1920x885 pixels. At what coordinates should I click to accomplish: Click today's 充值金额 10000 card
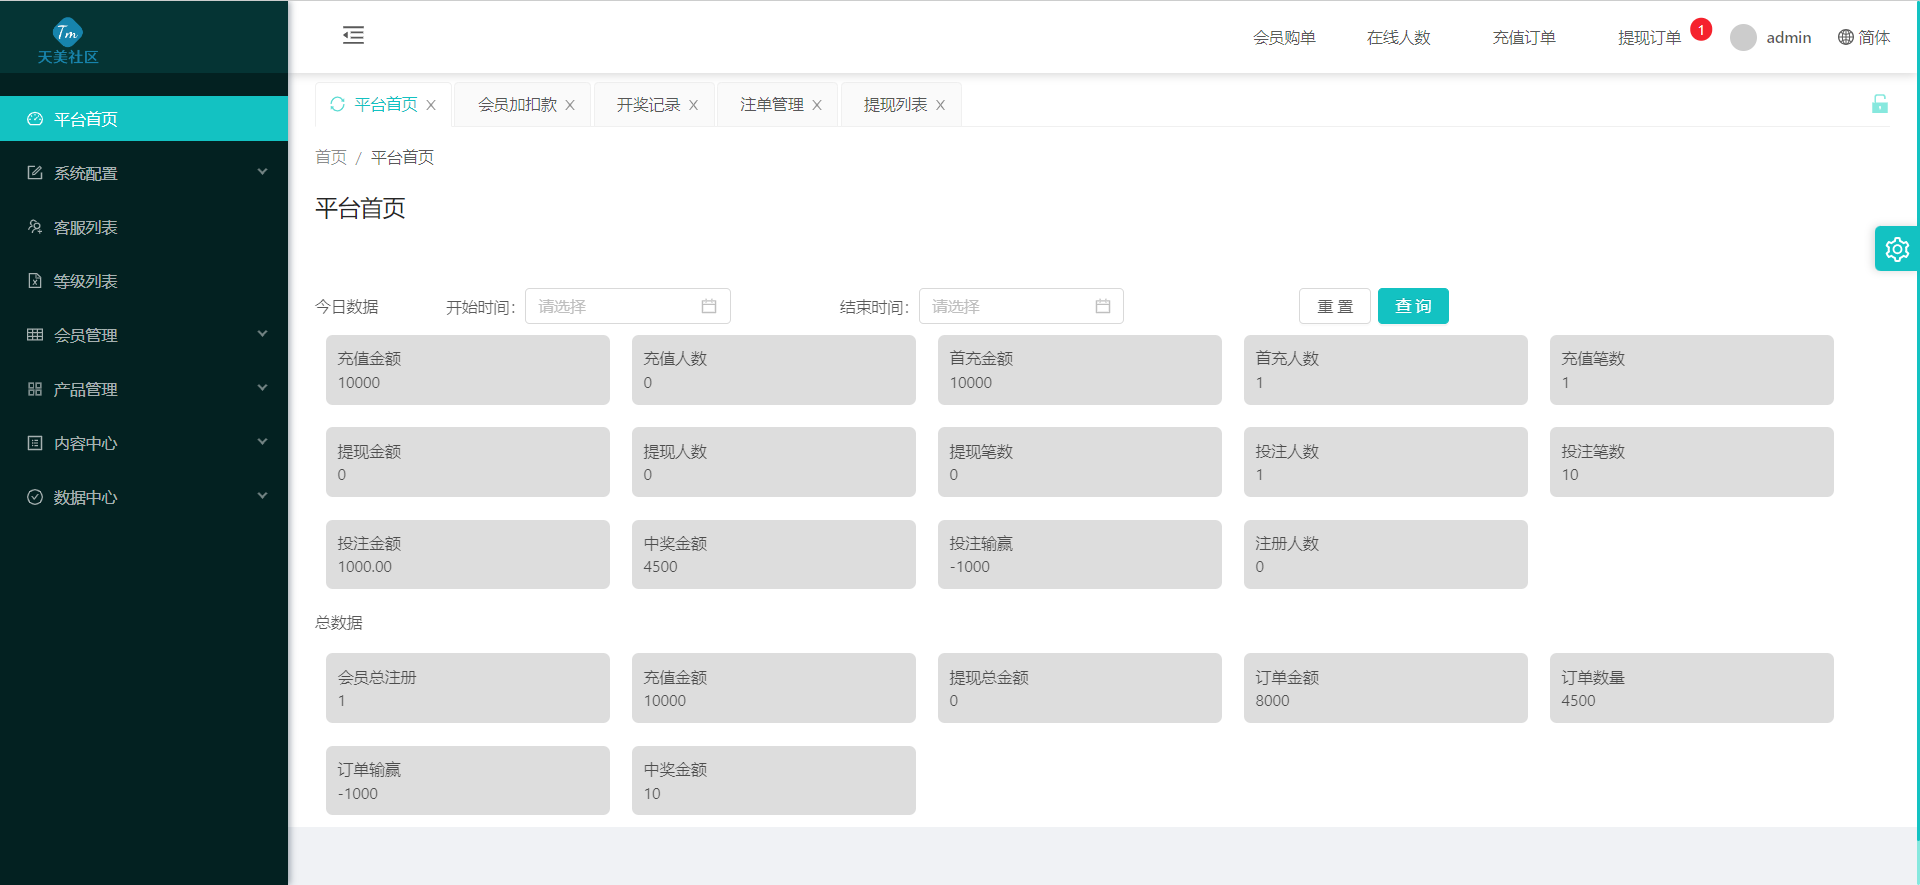tap(468, 370)
